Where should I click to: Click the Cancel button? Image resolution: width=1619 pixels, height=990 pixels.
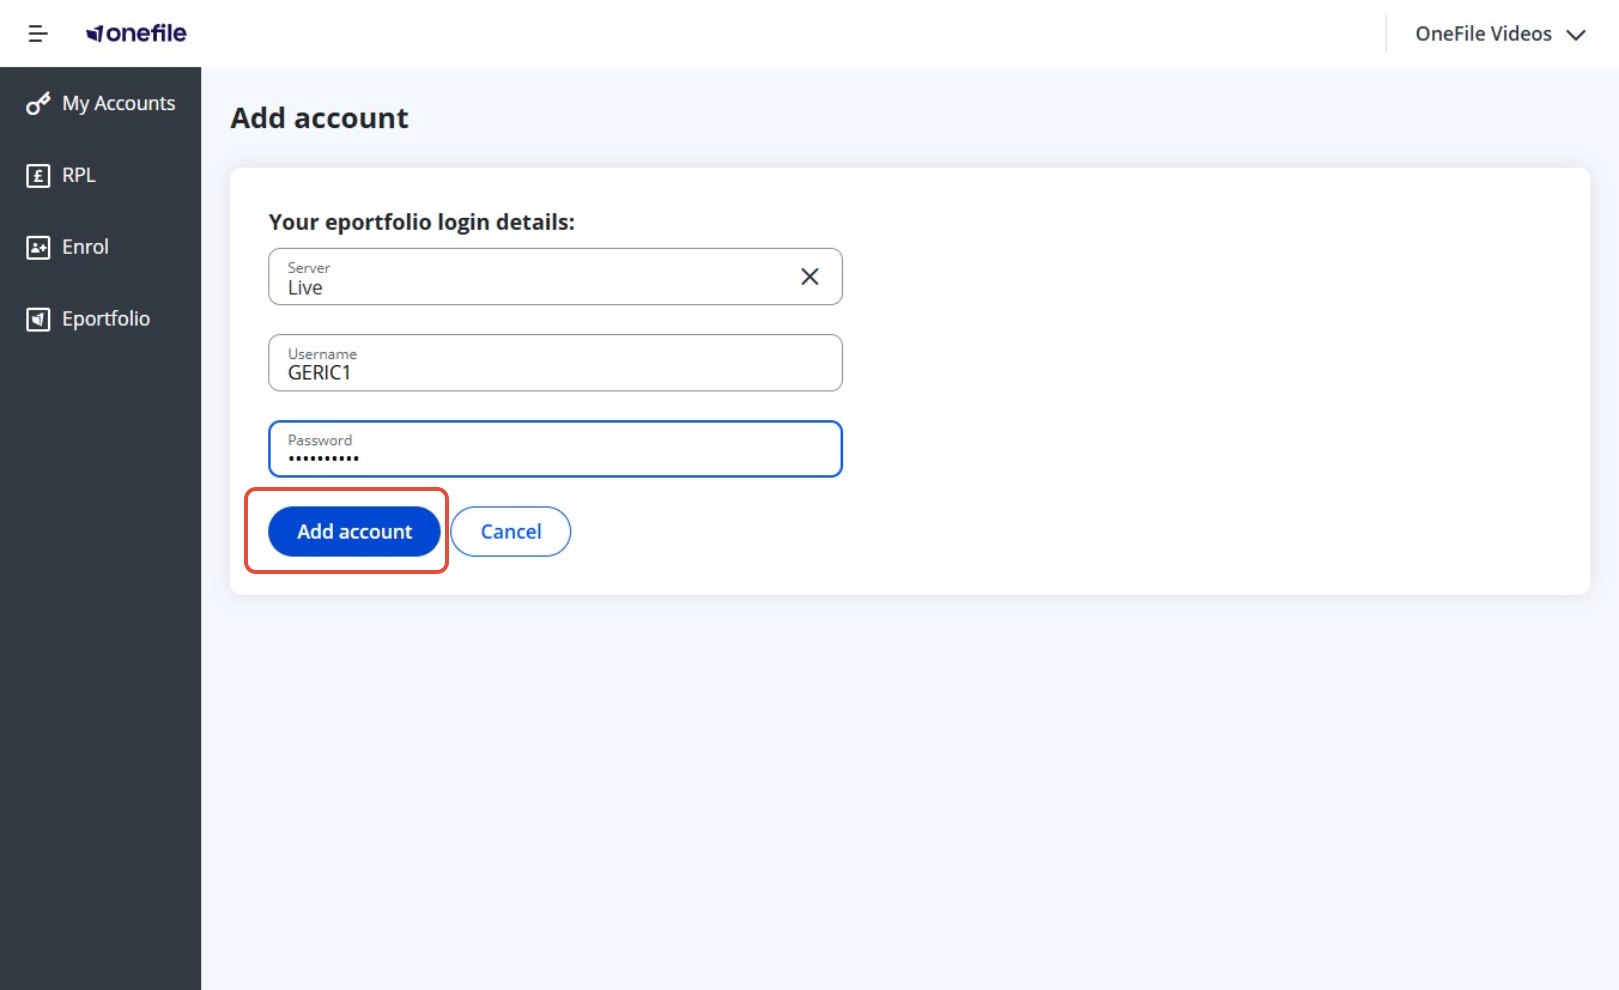510,532
